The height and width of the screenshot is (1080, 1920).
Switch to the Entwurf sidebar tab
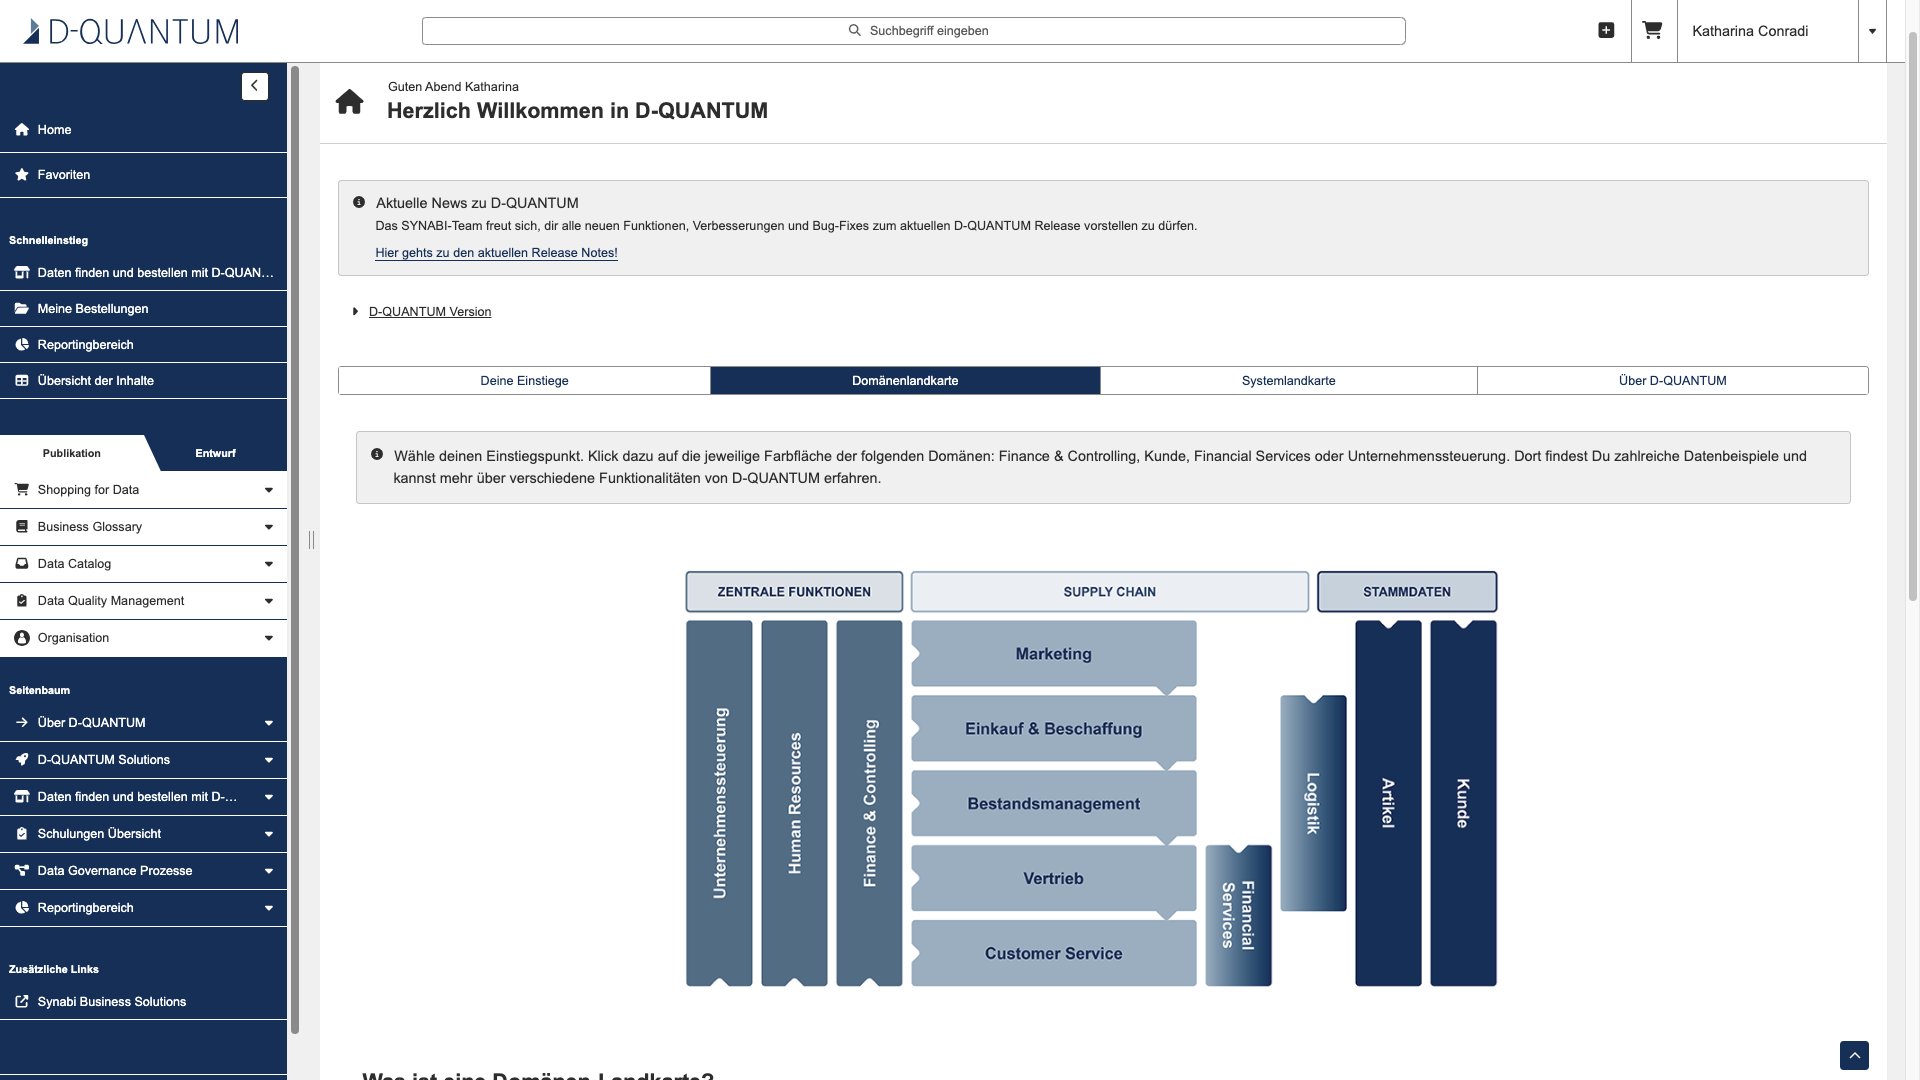(216, 453)
